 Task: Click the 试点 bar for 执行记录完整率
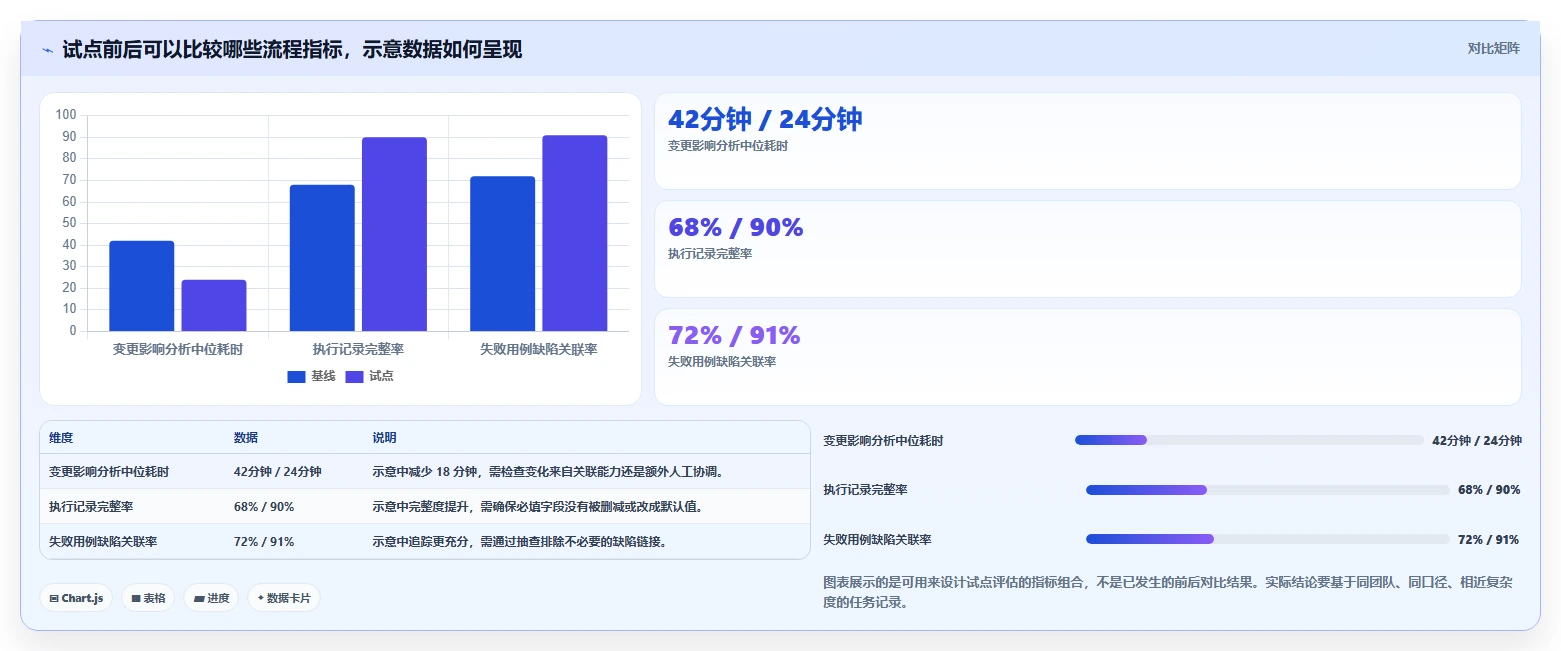[x=394, y=234]
